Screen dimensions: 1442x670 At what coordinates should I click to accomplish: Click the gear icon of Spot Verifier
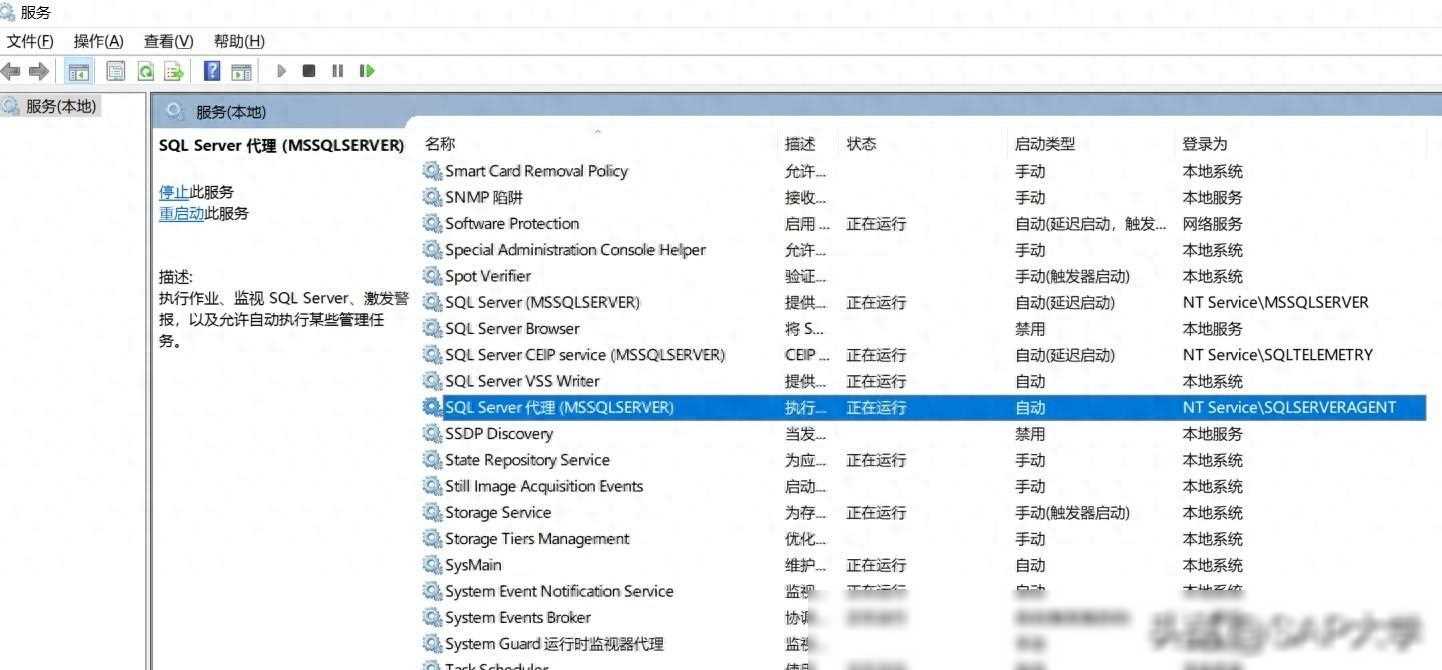432,276
